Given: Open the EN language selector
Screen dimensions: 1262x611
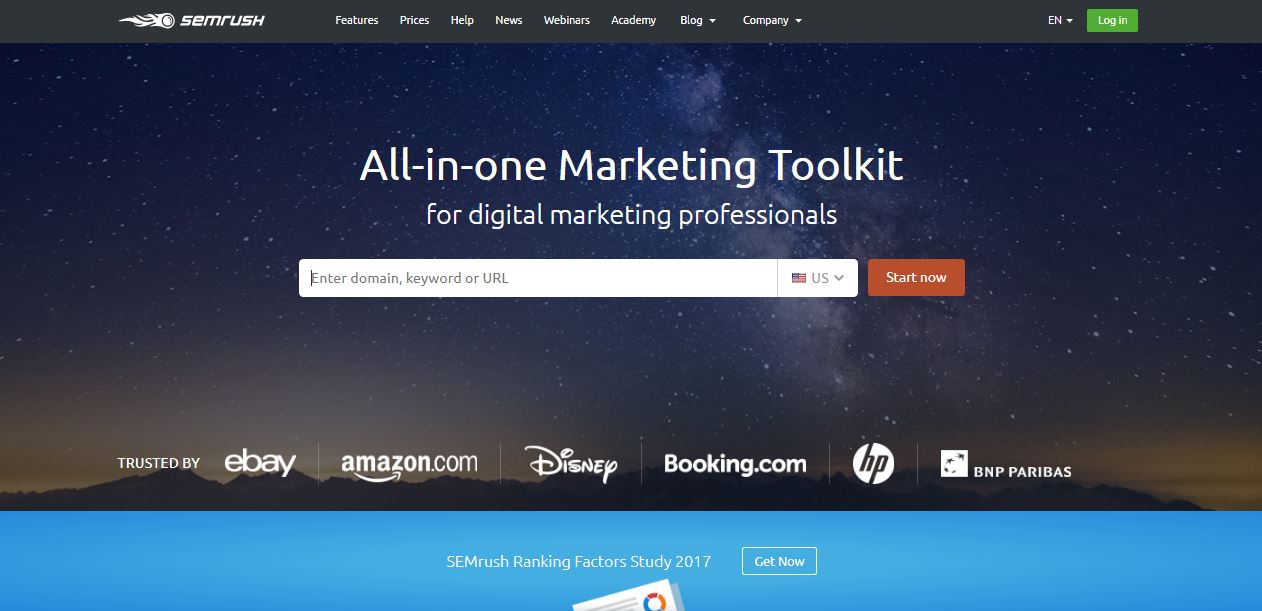Looking at the screenshot, I should pyautogui.click(x=1060, y=20).
